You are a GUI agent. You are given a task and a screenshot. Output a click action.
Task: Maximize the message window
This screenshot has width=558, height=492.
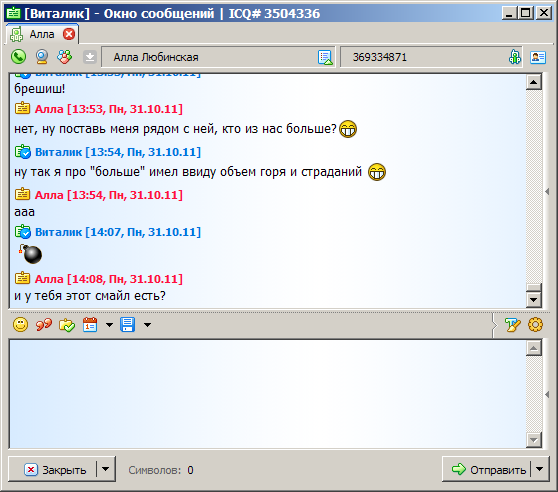526,14
